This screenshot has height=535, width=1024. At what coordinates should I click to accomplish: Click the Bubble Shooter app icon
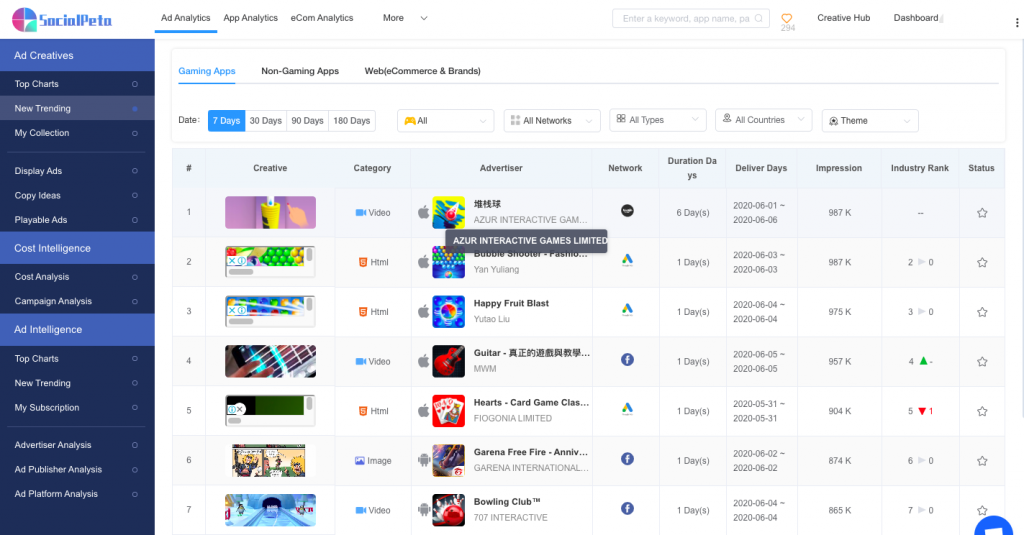click(448, 262)
